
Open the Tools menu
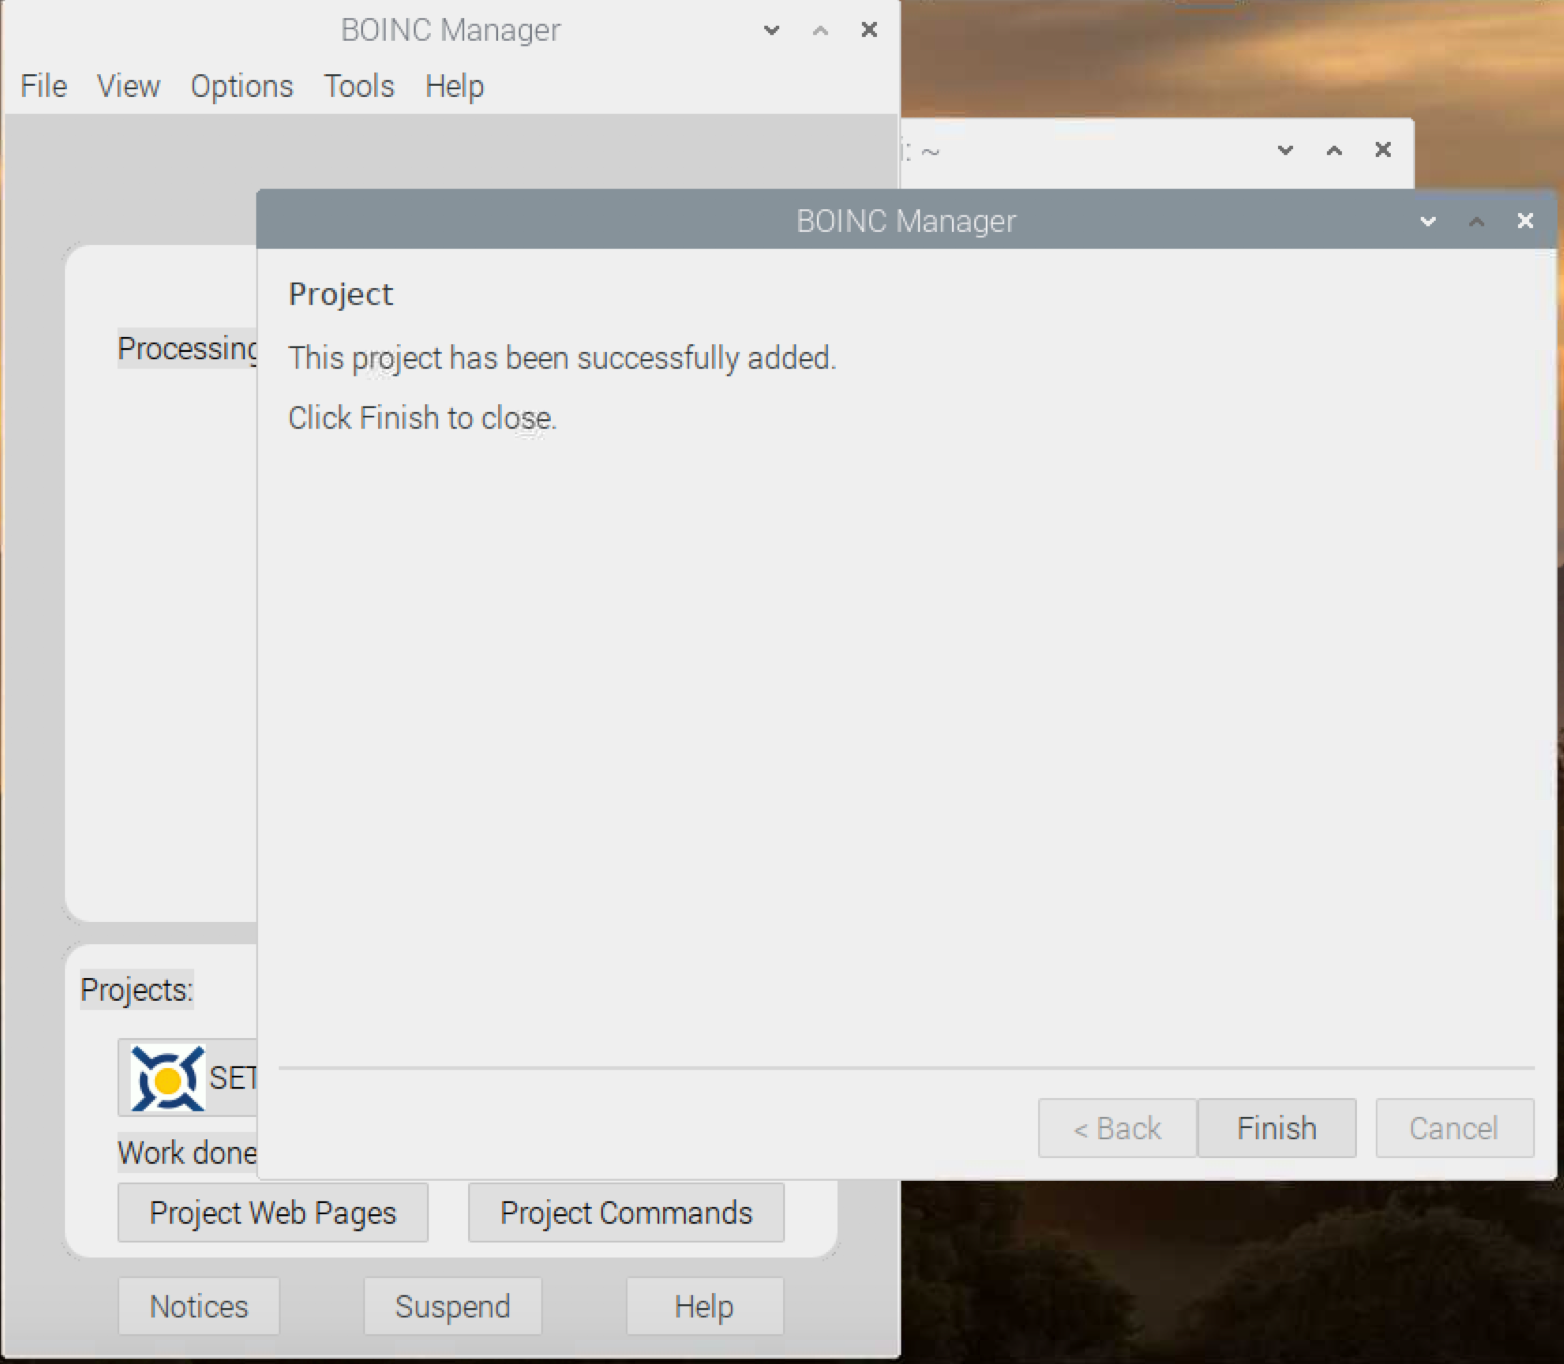pyautogui.click(x=359, y=86)
